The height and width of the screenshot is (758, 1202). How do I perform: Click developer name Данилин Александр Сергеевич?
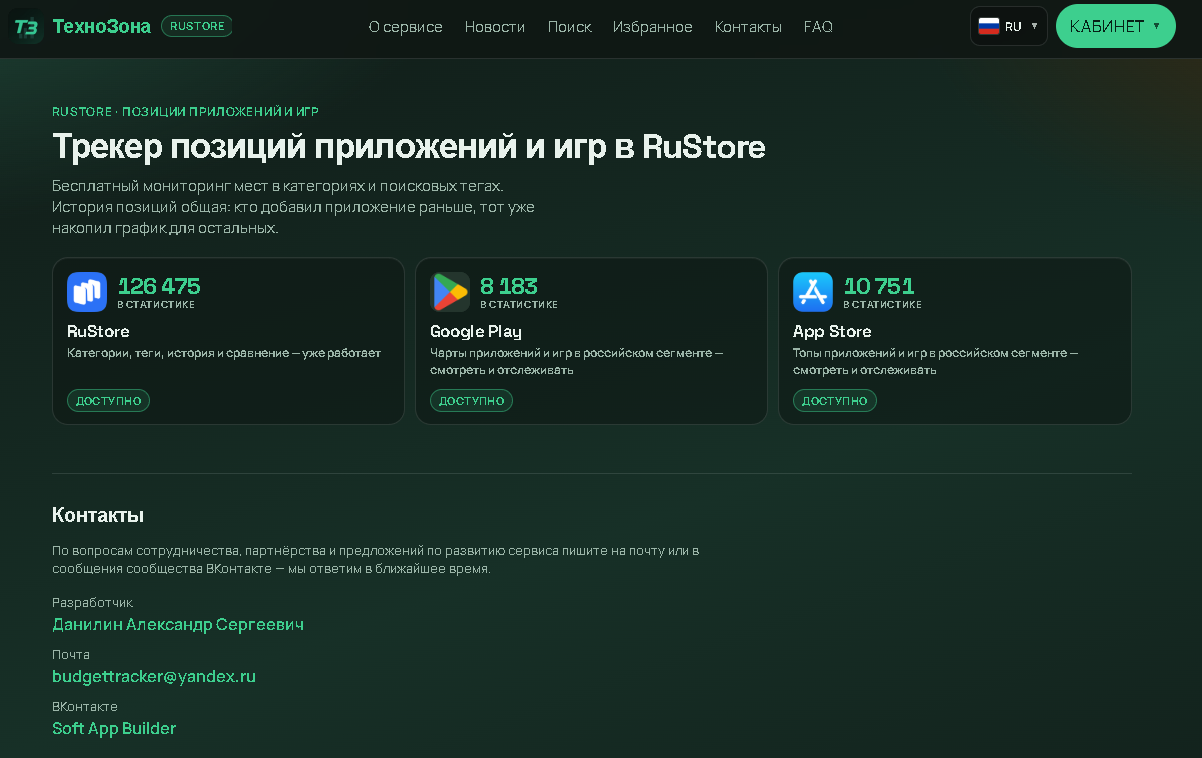pyautogui.click(x=178, y=625)
